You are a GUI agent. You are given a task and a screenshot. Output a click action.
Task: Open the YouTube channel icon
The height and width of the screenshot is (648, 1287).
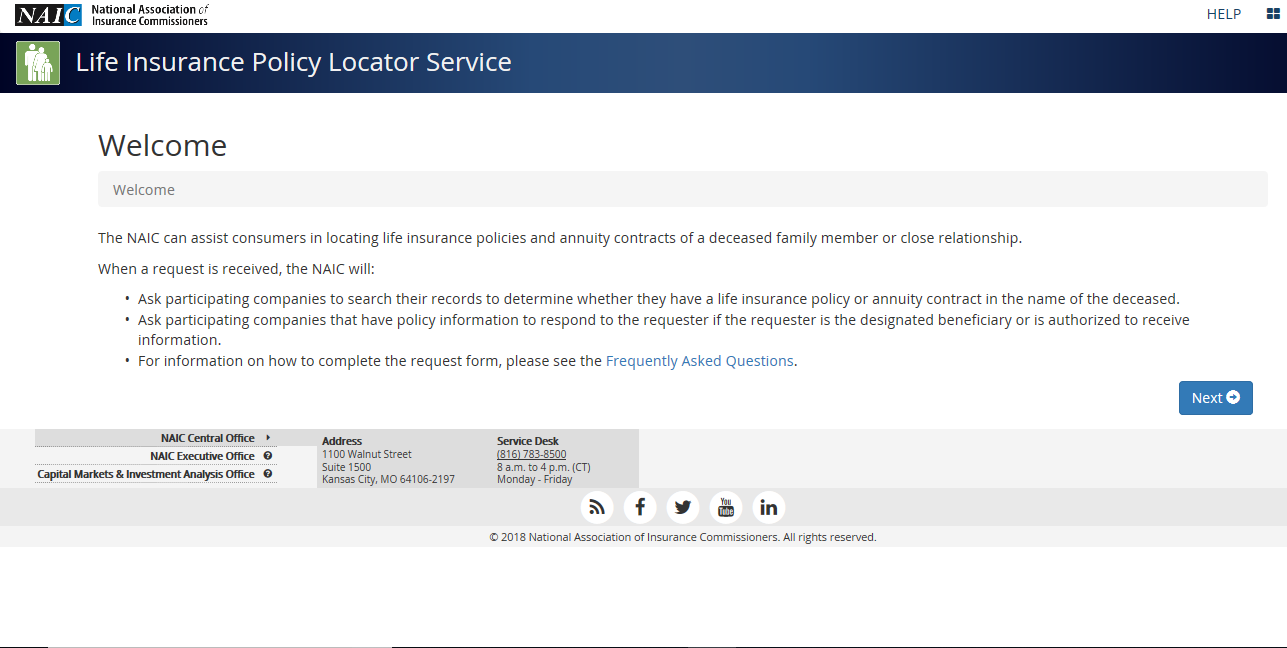726,507
